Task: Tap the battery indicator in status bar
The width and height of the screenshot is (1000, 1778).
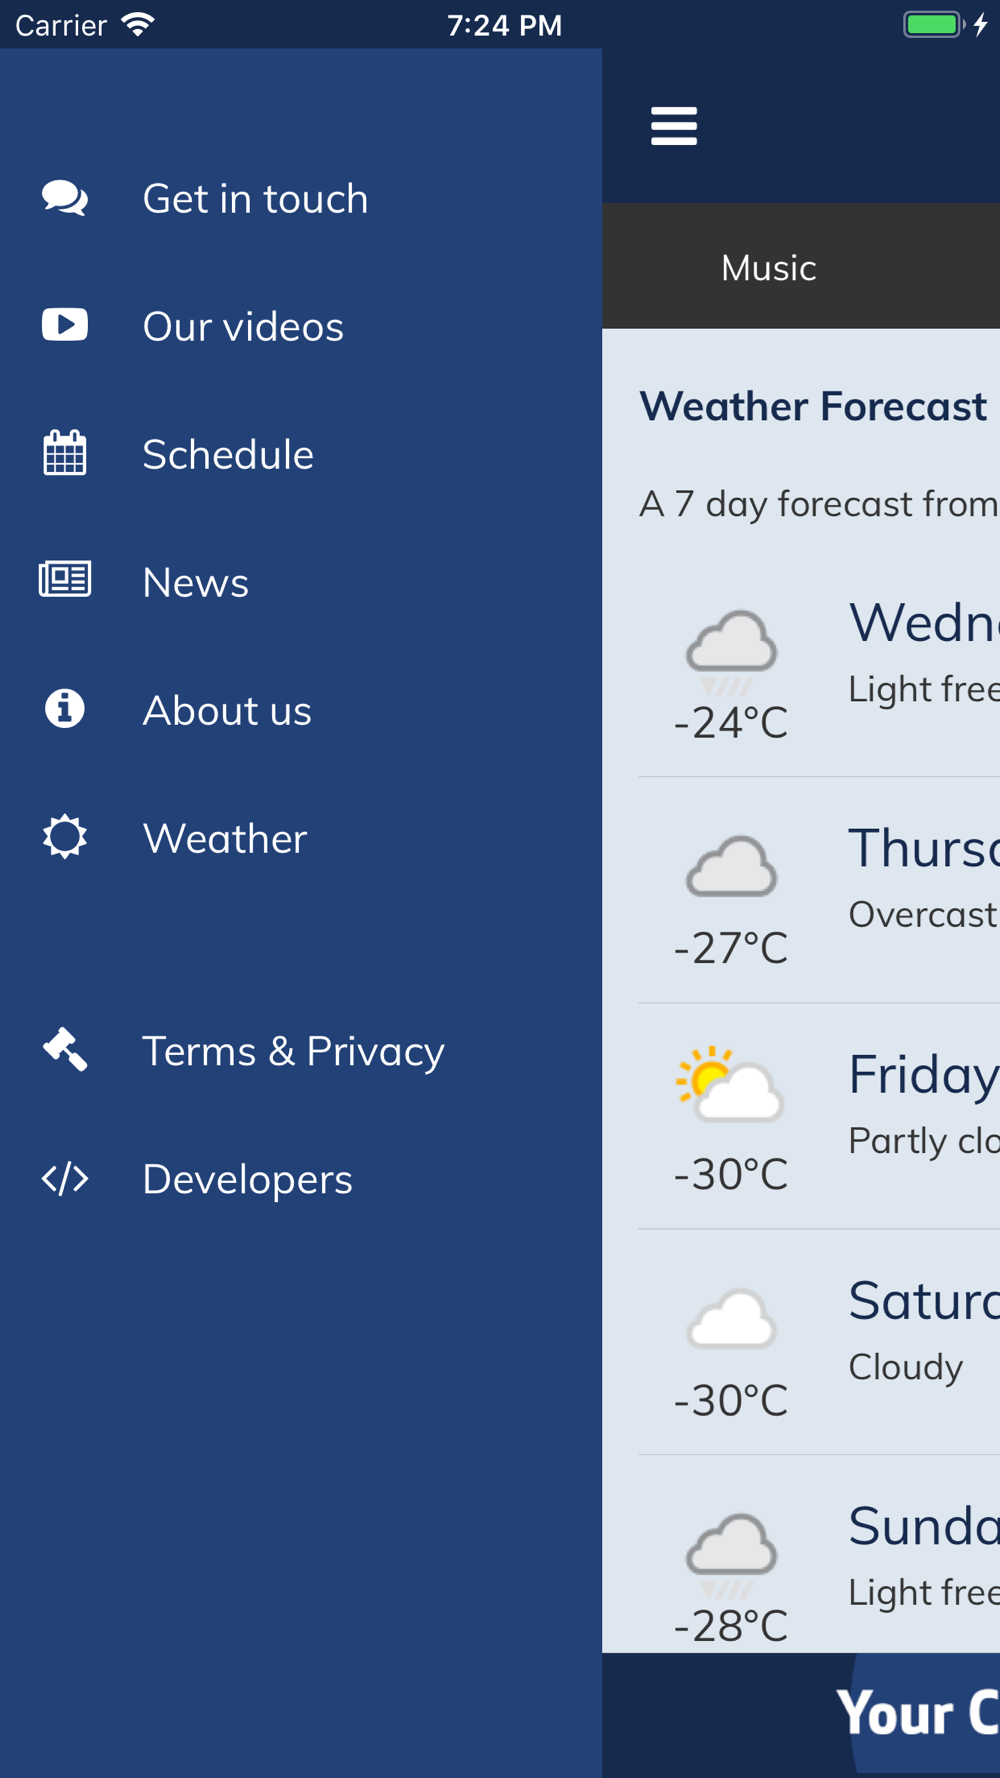Action: tap(933, 24)
